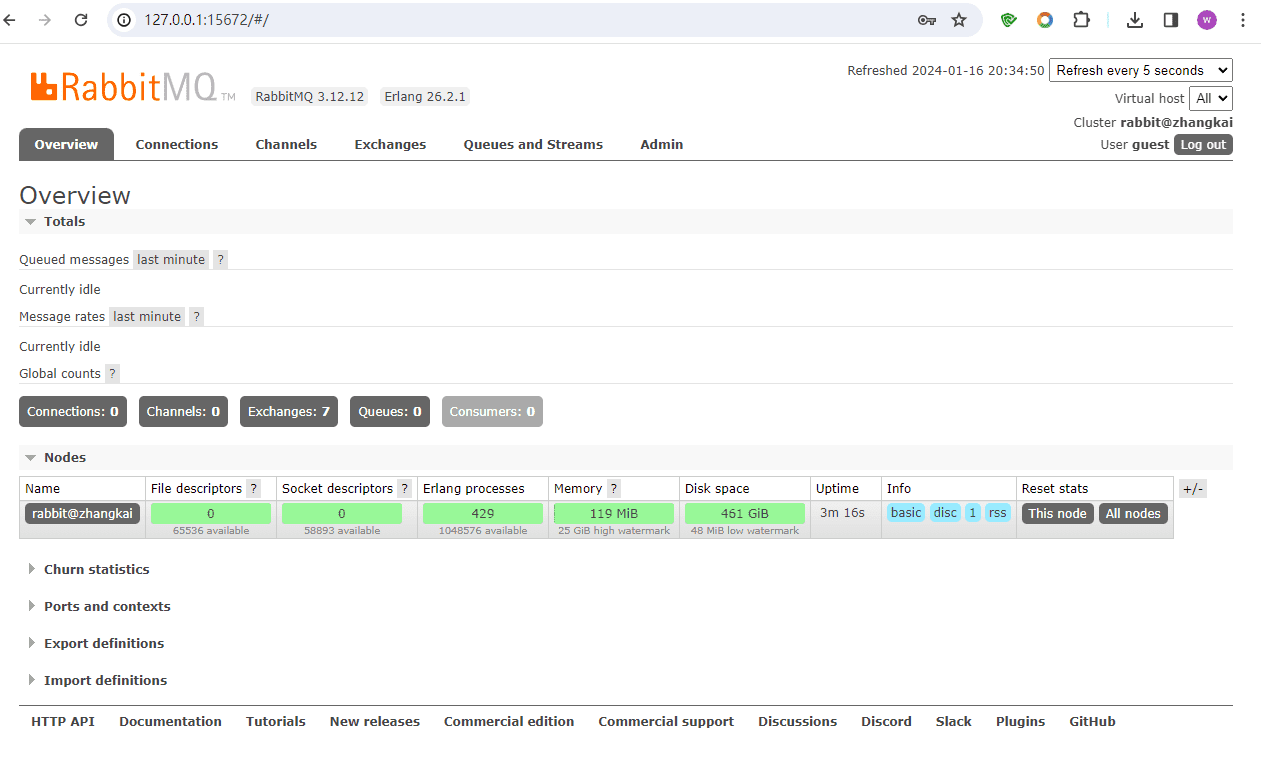The width and height of the screenshot is (1261, 780).
Task: Open the purple profile avatar
Action: [x=1207, y=20]
